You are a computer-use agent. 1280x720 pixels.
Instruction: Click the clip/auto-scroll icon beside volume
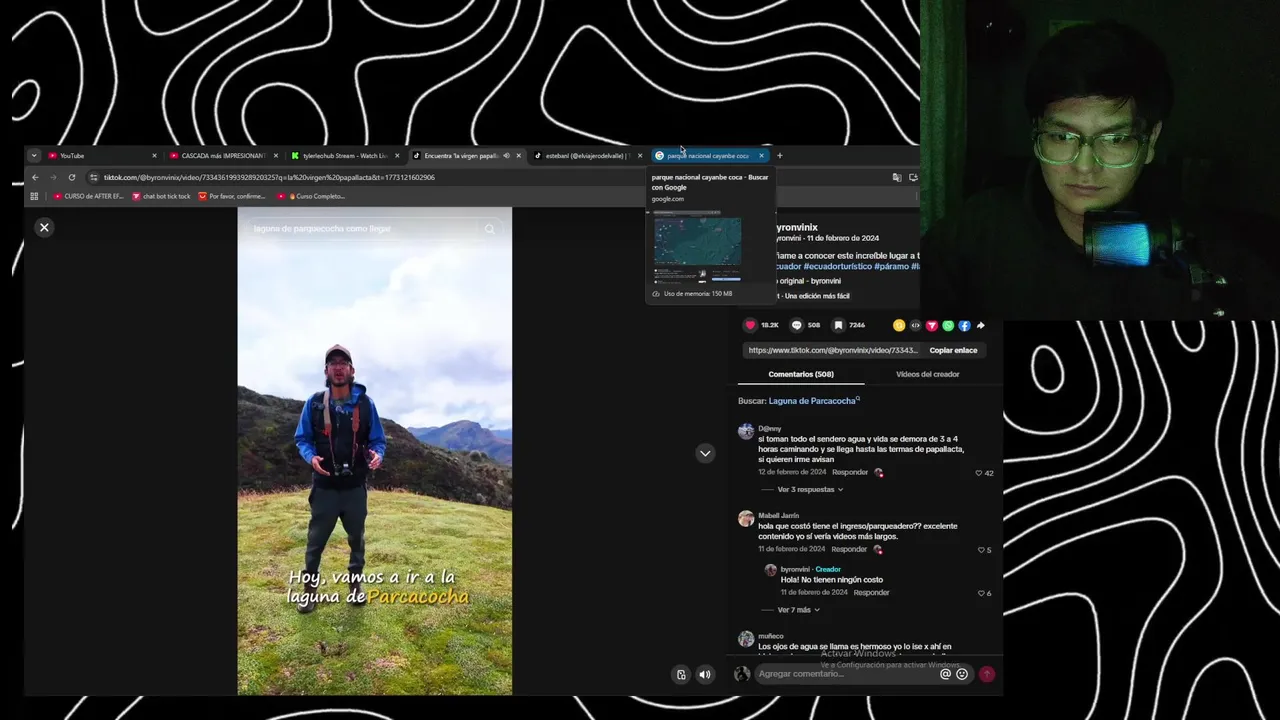pos(681,674)
